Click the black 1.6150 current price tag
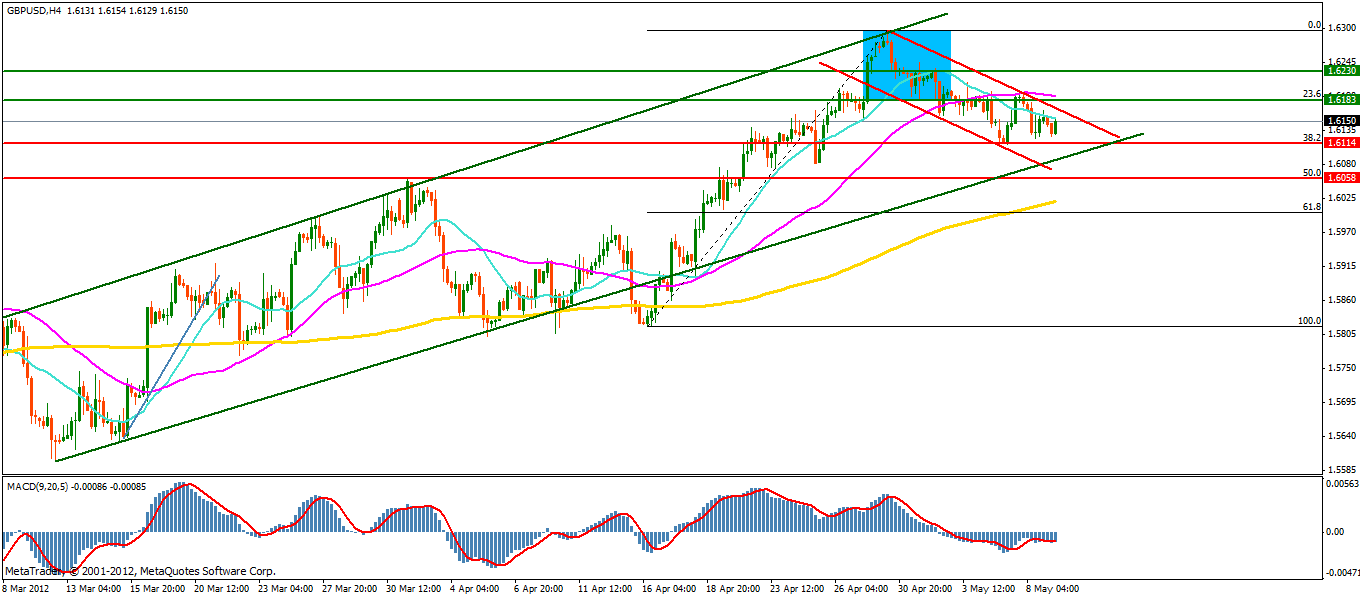 (1340, 120)
